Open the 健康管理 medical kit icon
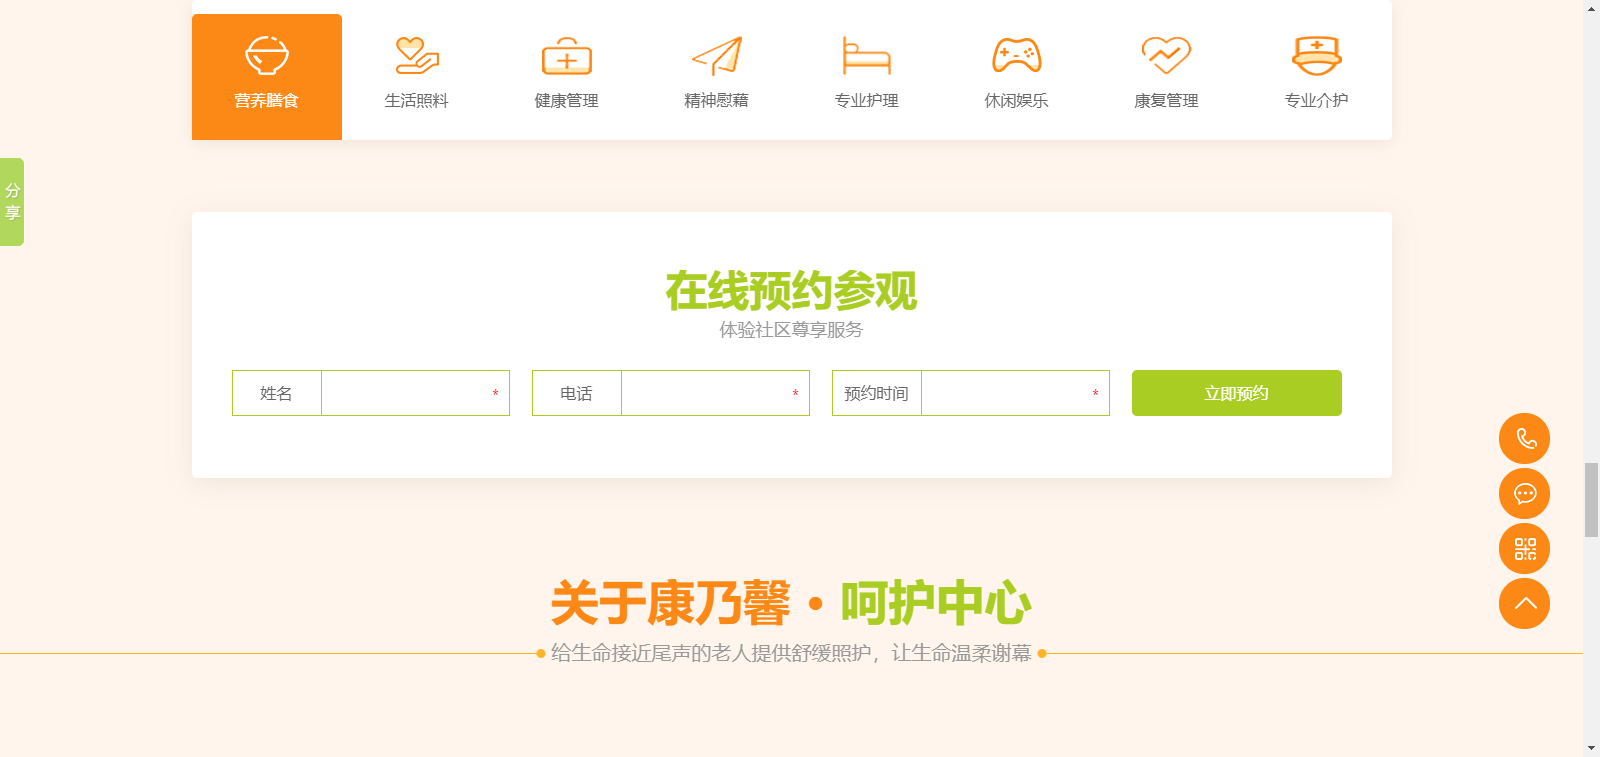The height and width of the screenshot is (757, 1600). [567, 57]
